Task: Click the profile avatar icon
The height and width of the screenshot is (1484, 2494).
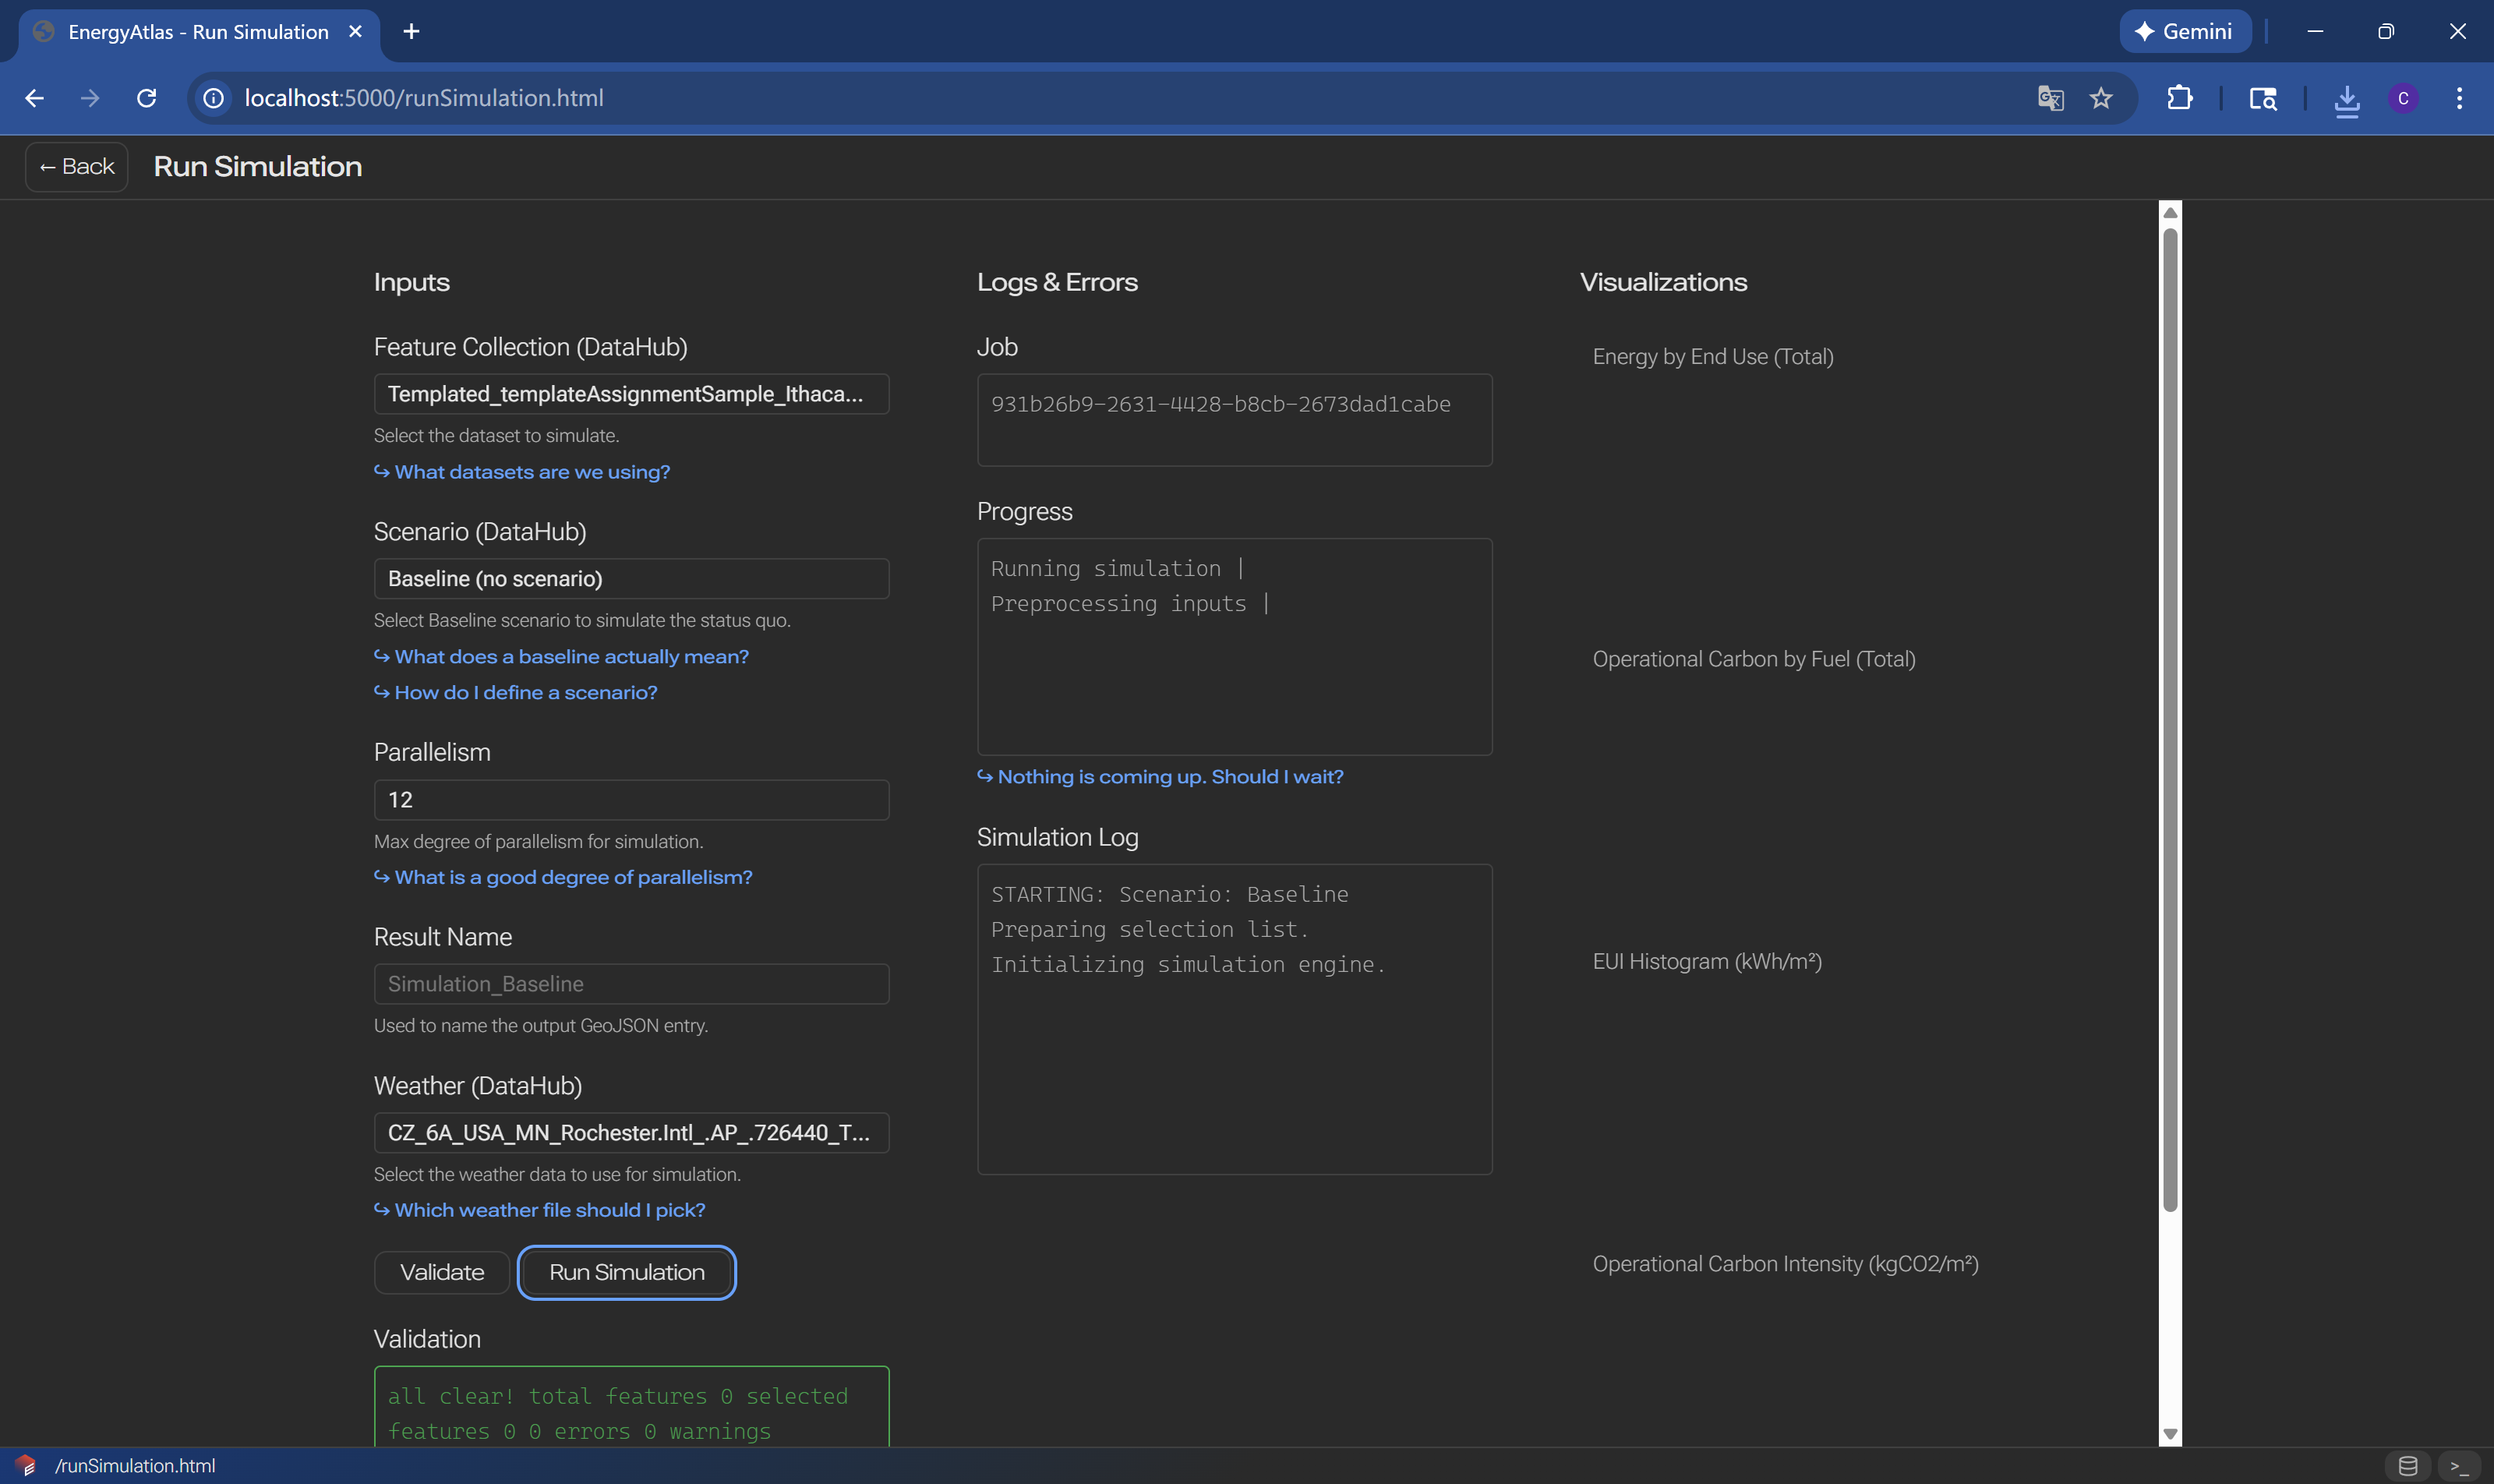Action: (2403, 98)
